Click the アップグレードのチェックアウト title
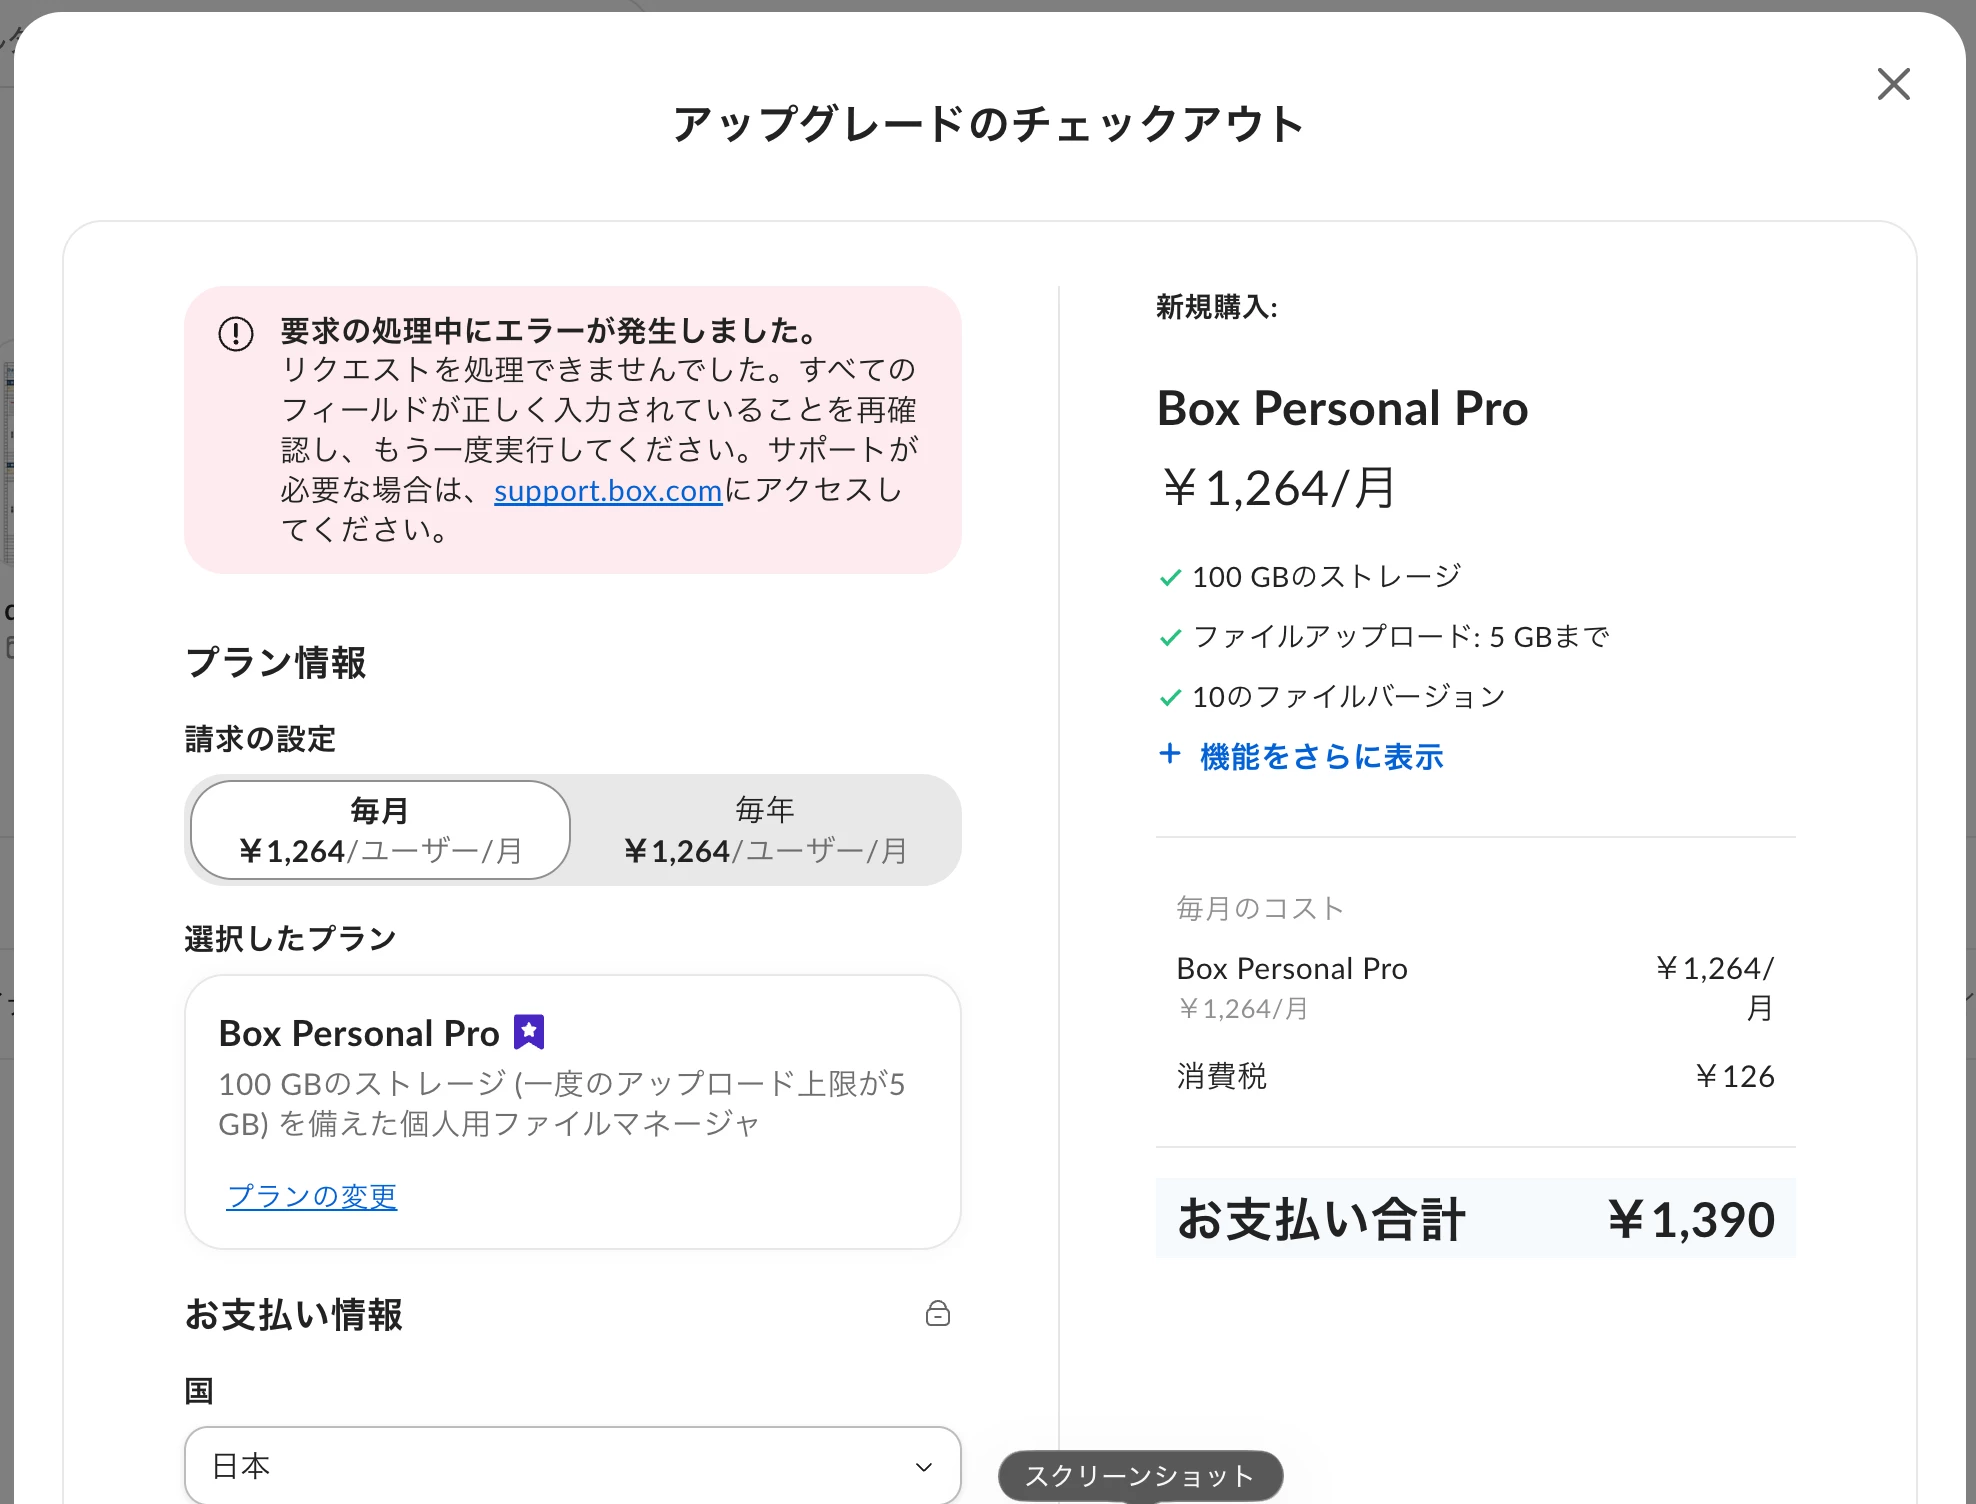 [x=989, y=124]
